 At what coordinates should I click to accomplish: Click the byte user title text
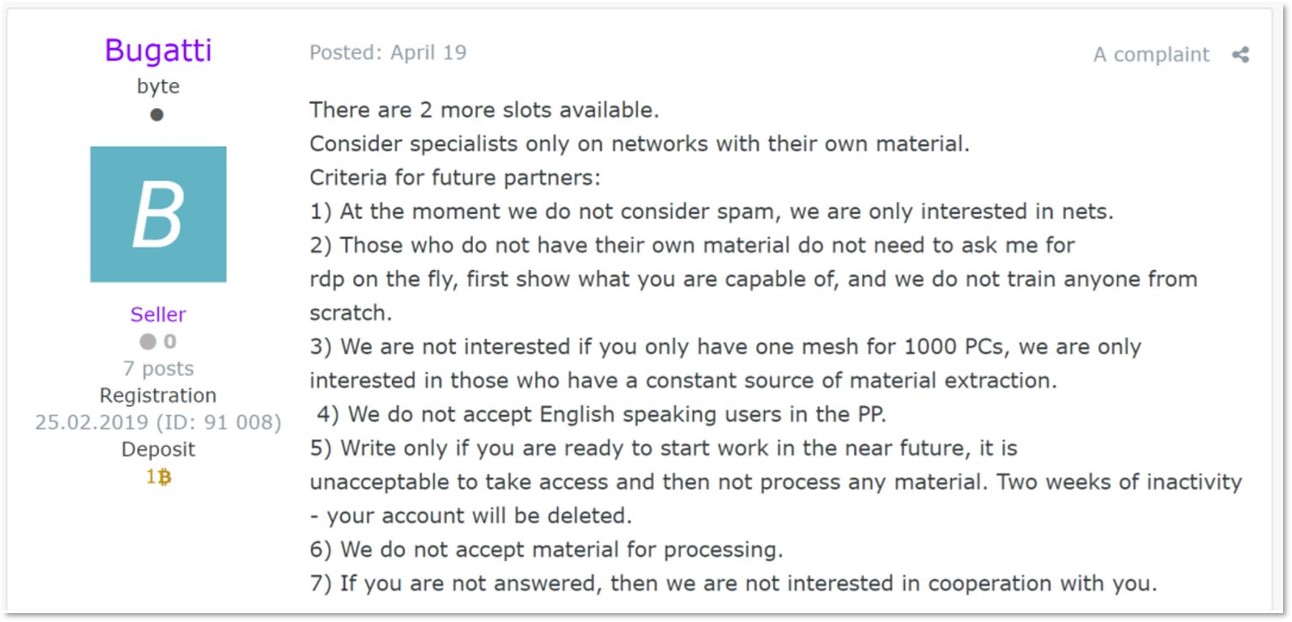coord(158,86)
